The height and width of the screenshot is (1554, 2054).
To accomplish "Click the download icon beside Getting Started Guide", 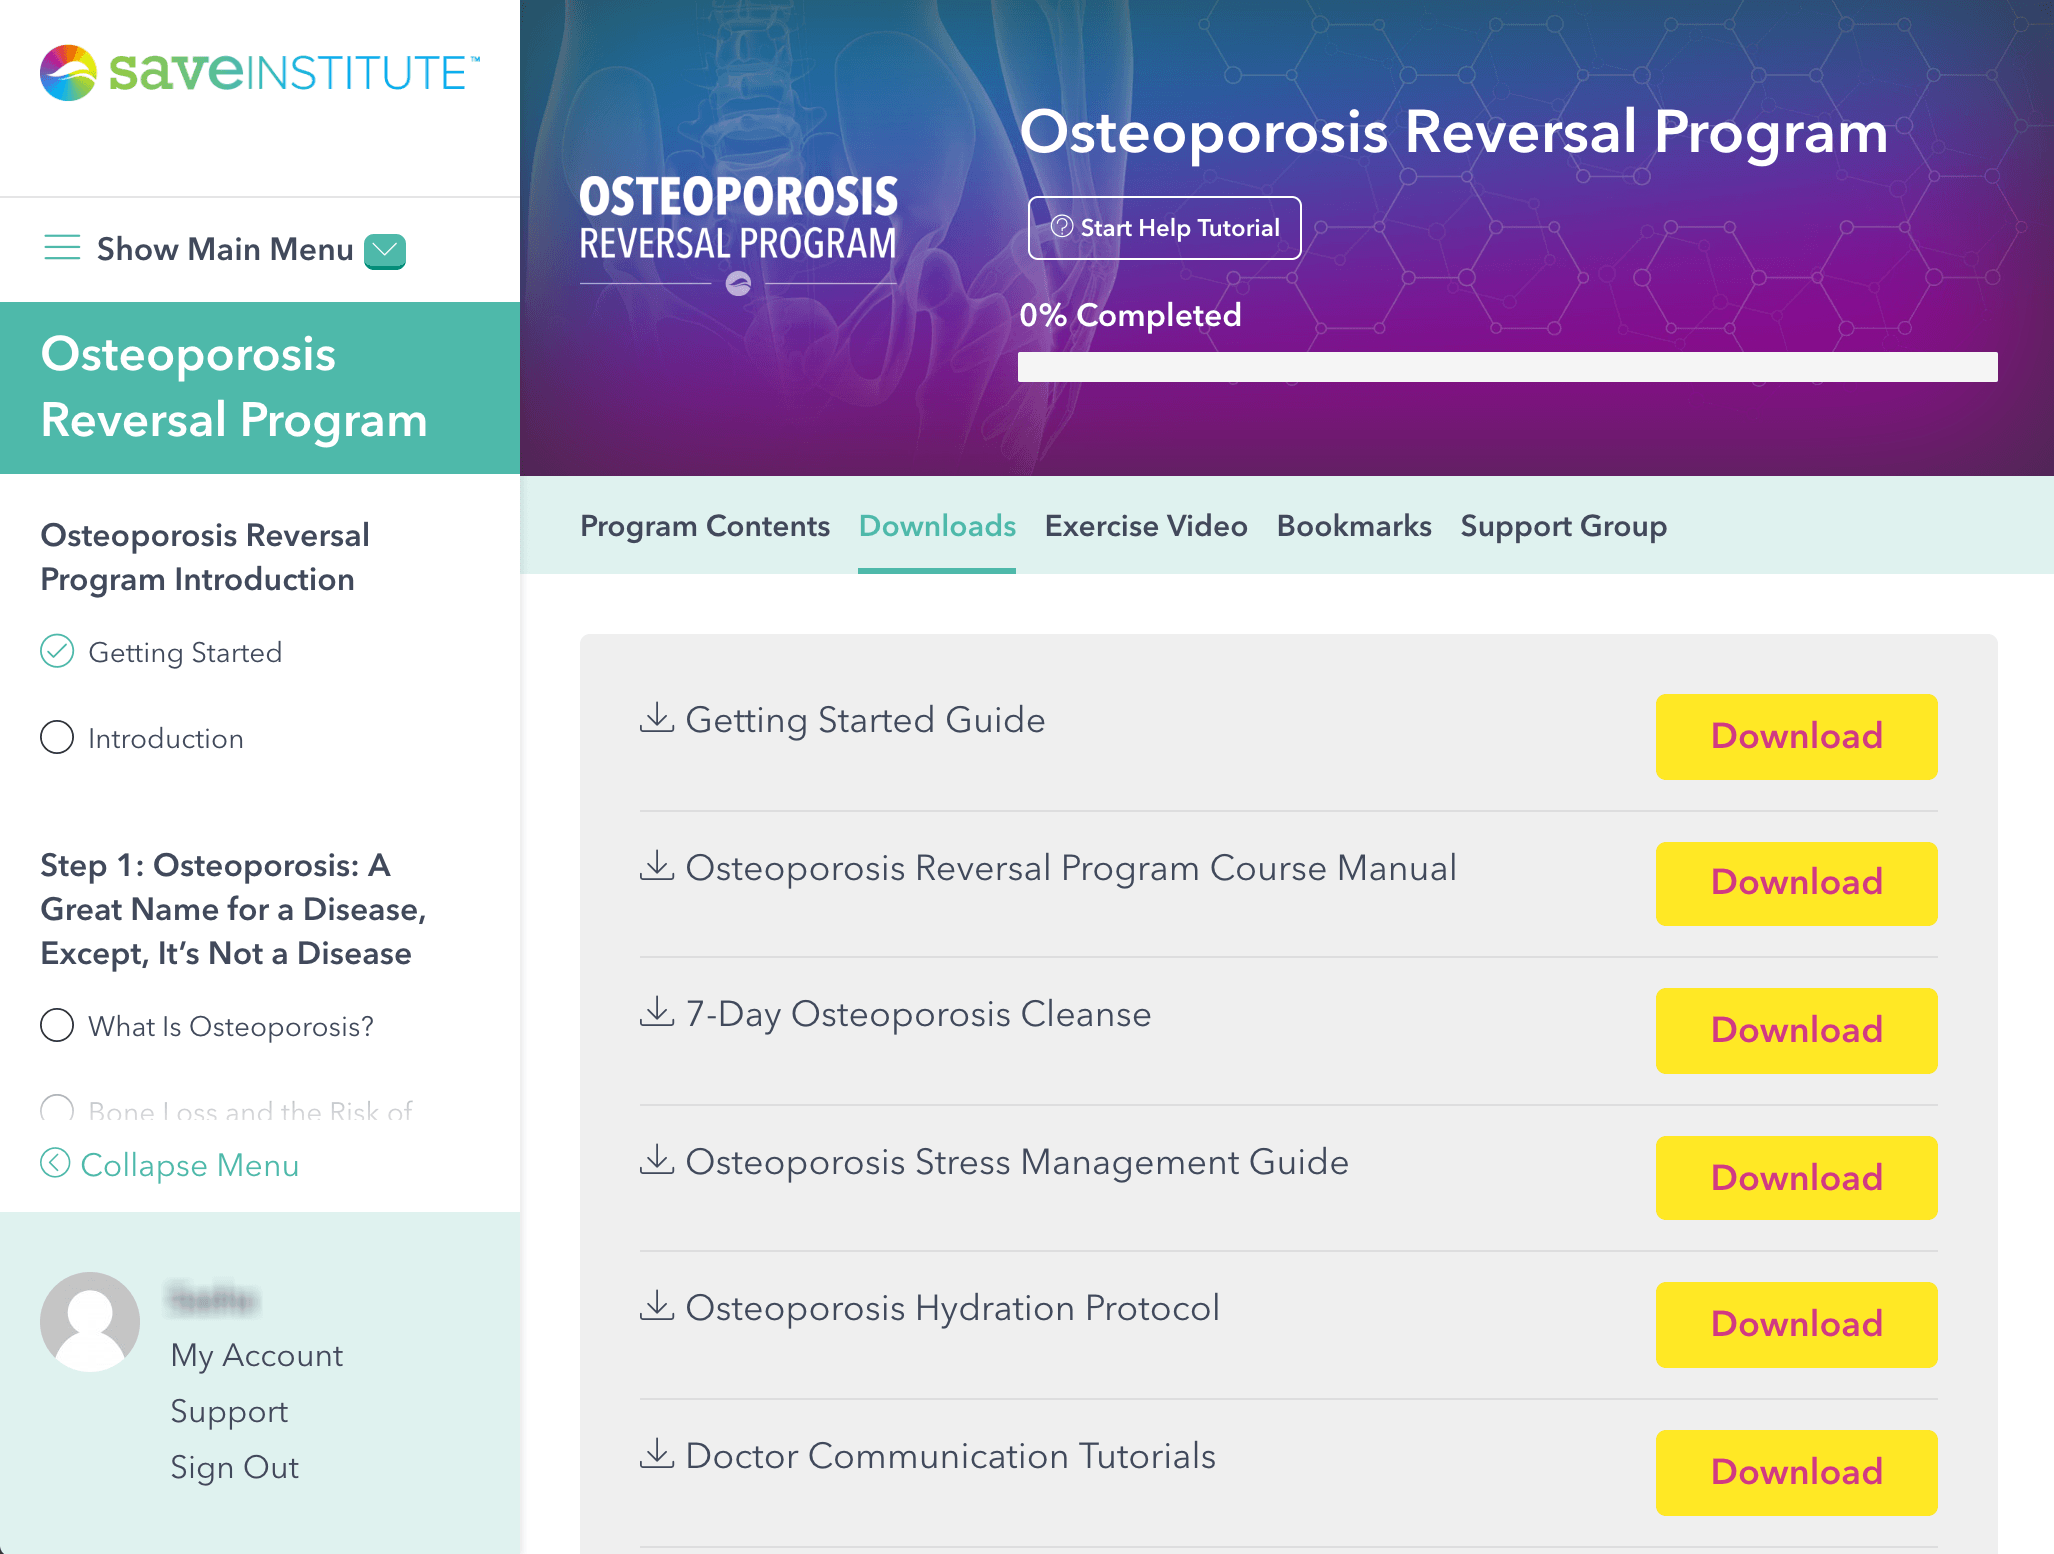I will pos(657,718).
